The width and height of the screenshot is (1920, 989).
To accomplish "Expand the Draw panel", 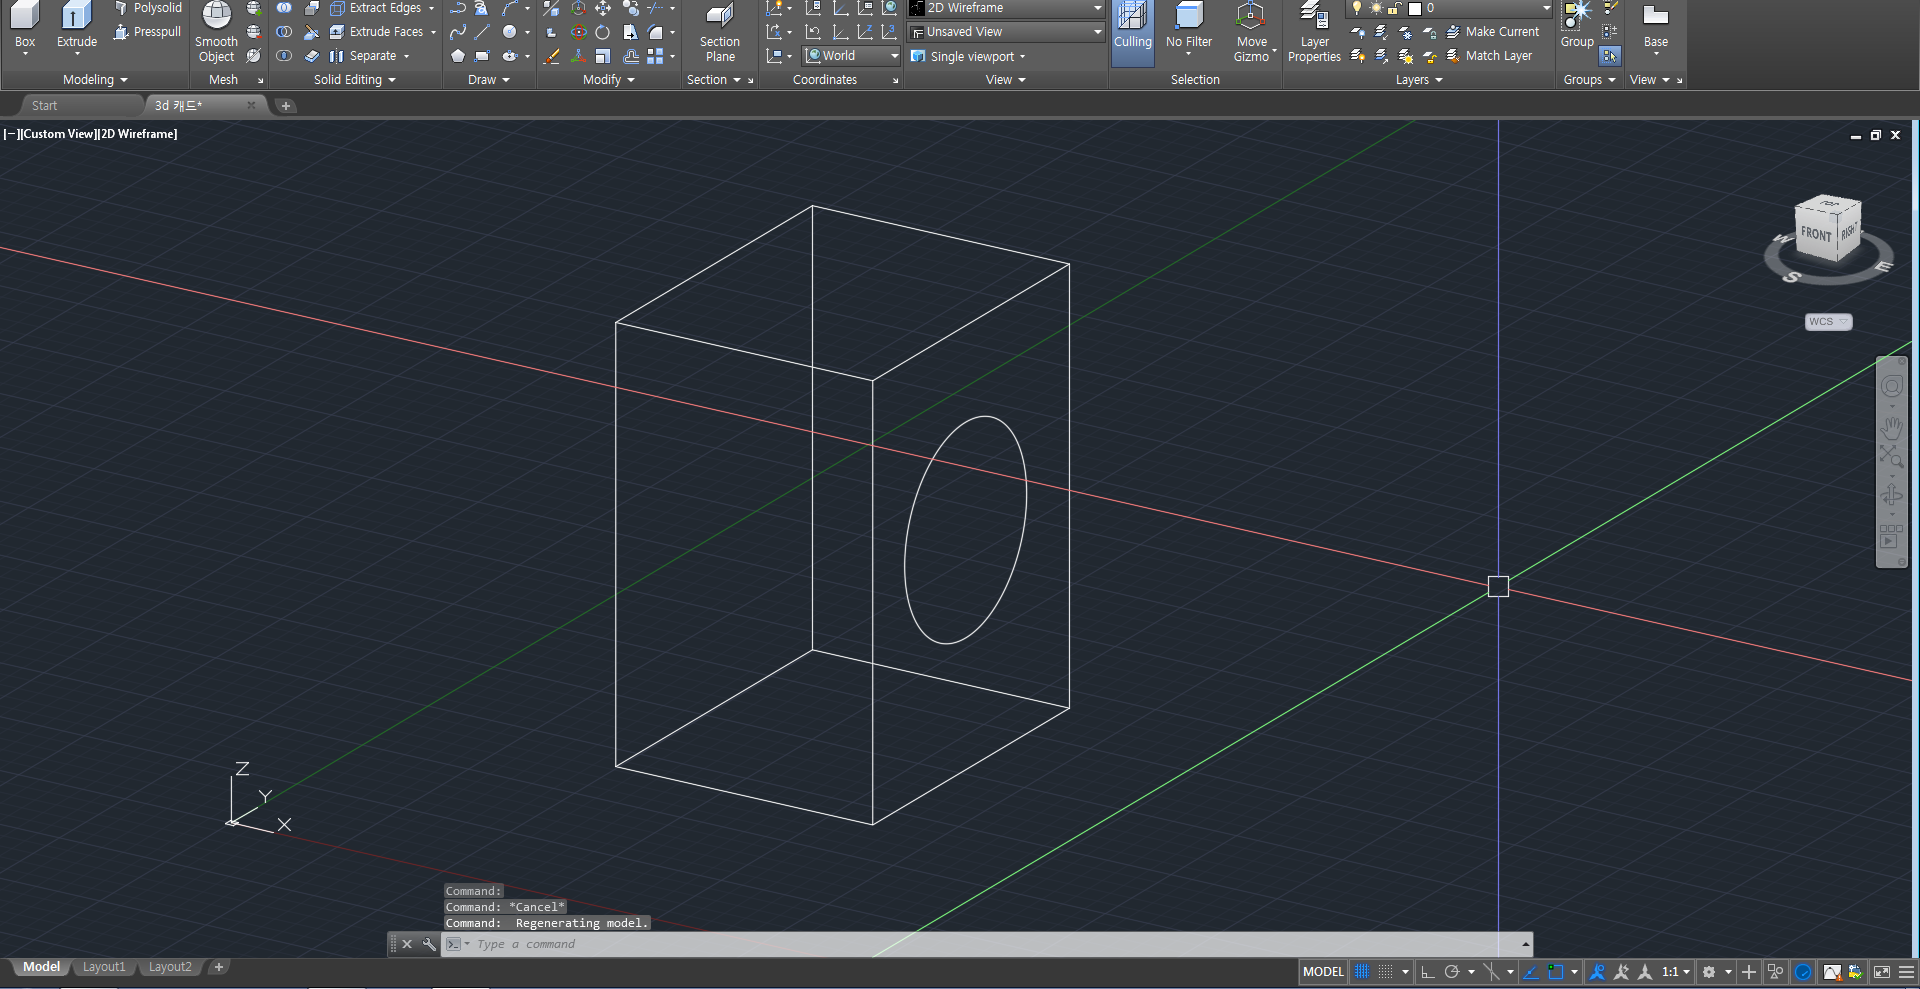I will coord(488,80).
